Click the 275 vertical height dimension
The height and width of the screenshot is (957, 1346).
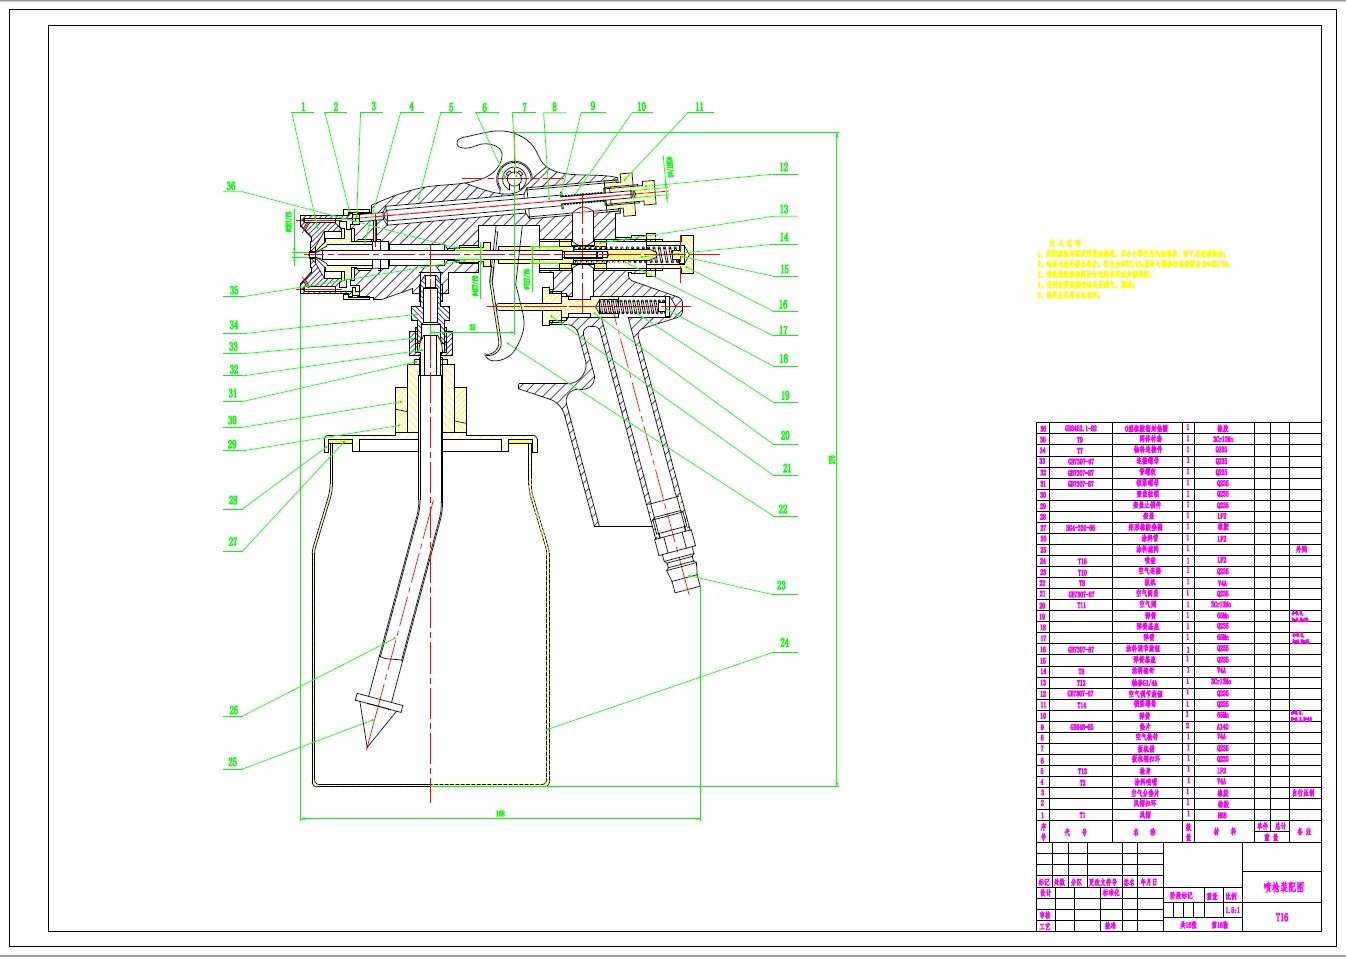click(832, 459)
